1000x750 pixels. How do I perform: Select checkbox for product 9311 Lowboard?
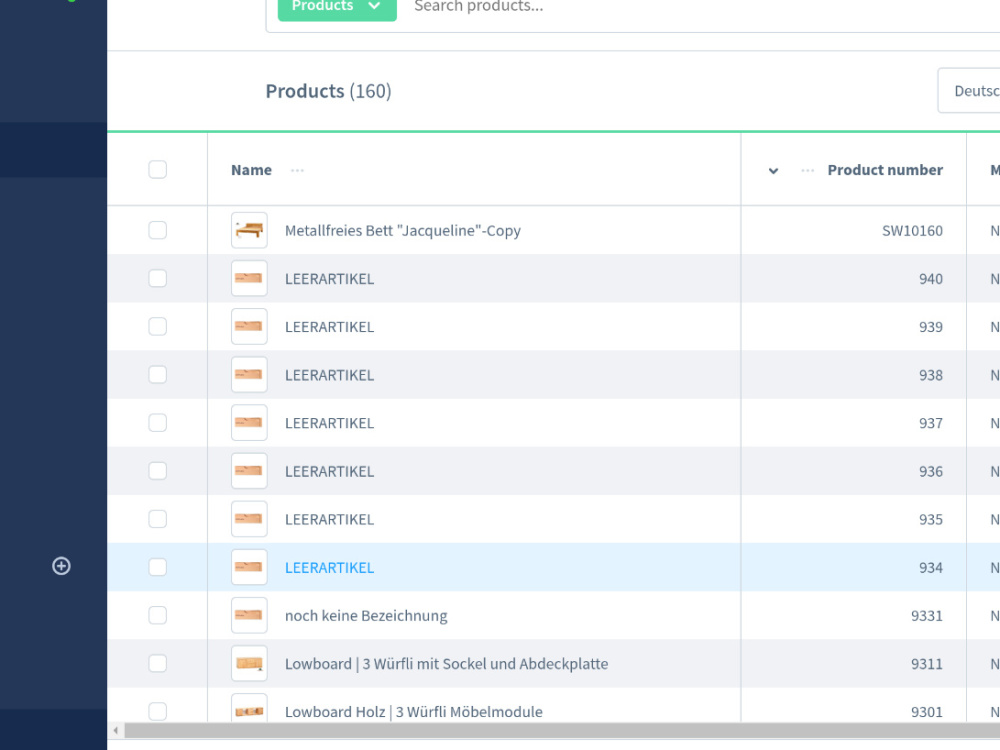point(158,664)
